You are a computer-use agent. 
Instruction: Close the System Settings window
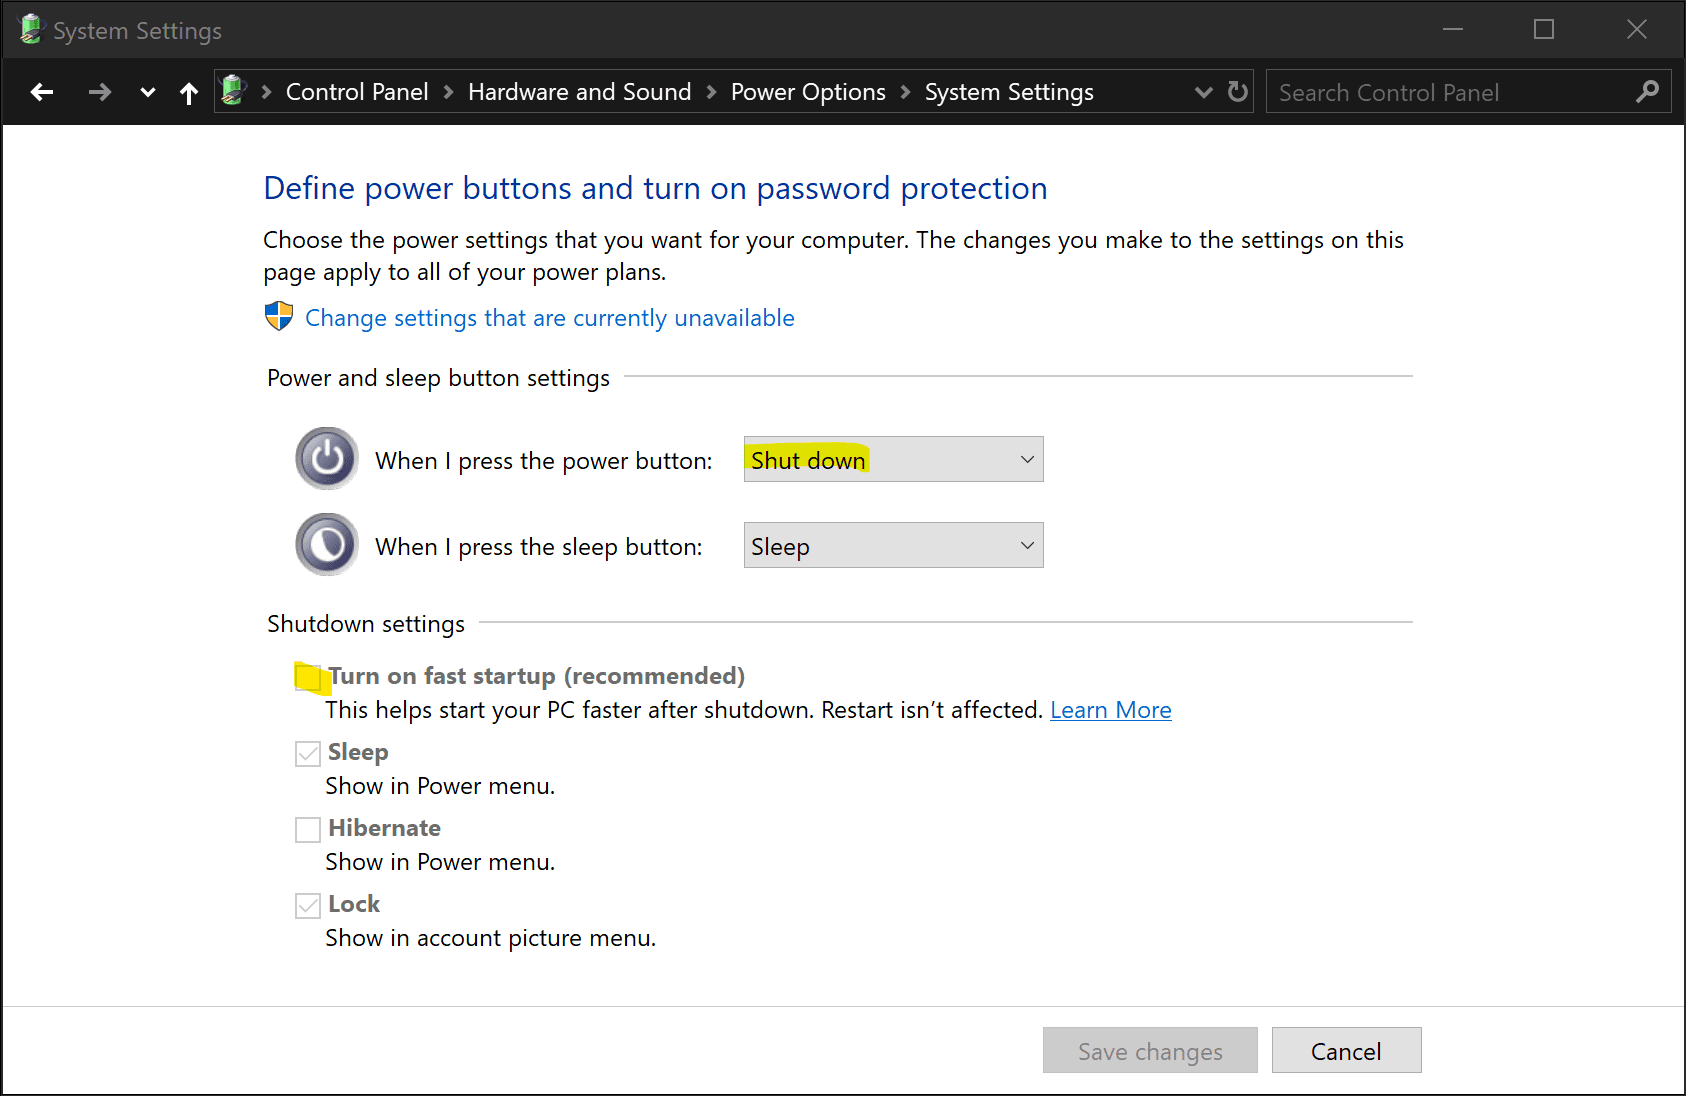click(1636, 30)
